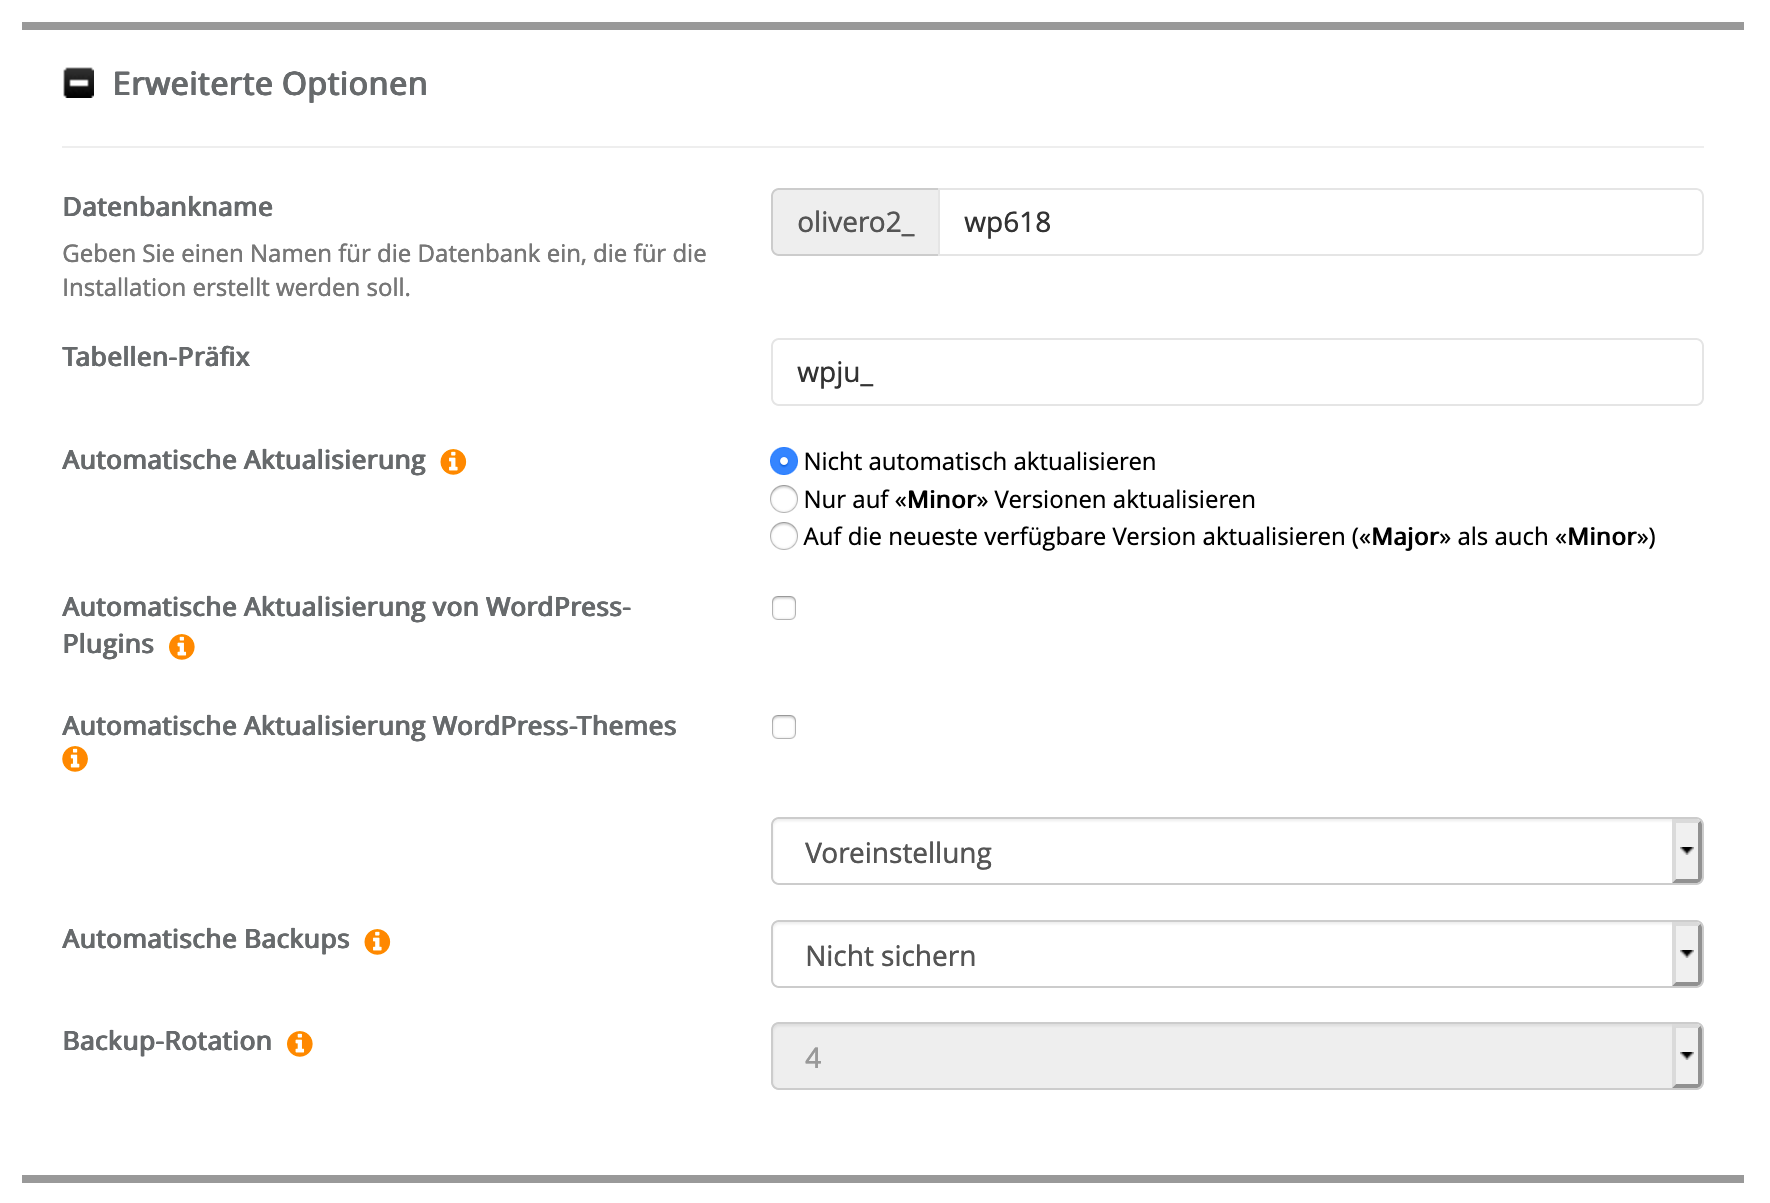This screenshot has width=1770, height=1203.
Task: Select update to newest Major and Minor version
Action: (x=784, y=536)
